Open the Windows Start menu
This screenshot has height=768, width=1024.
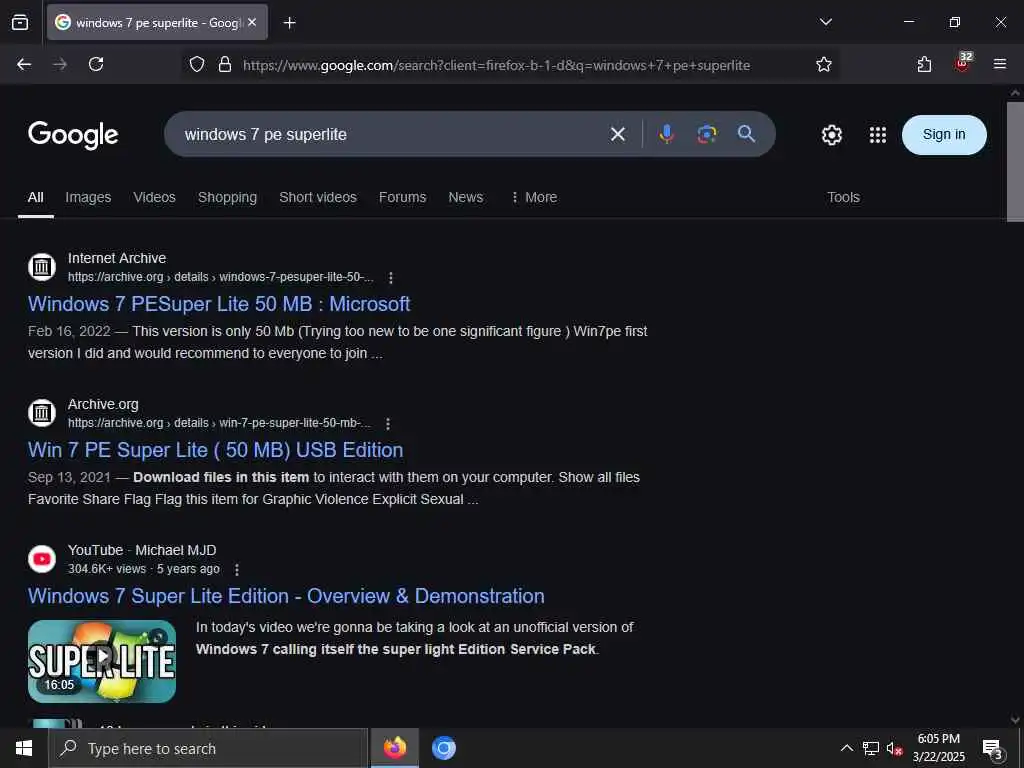click(24, 748)
